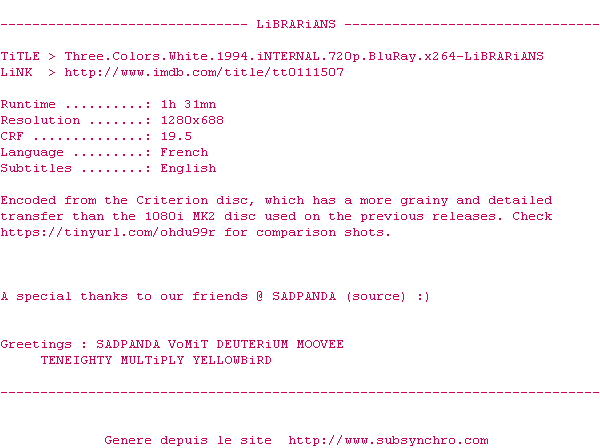Click the imdb.com title link
This screenshot has width=600, height=448.
pos(204,72)
